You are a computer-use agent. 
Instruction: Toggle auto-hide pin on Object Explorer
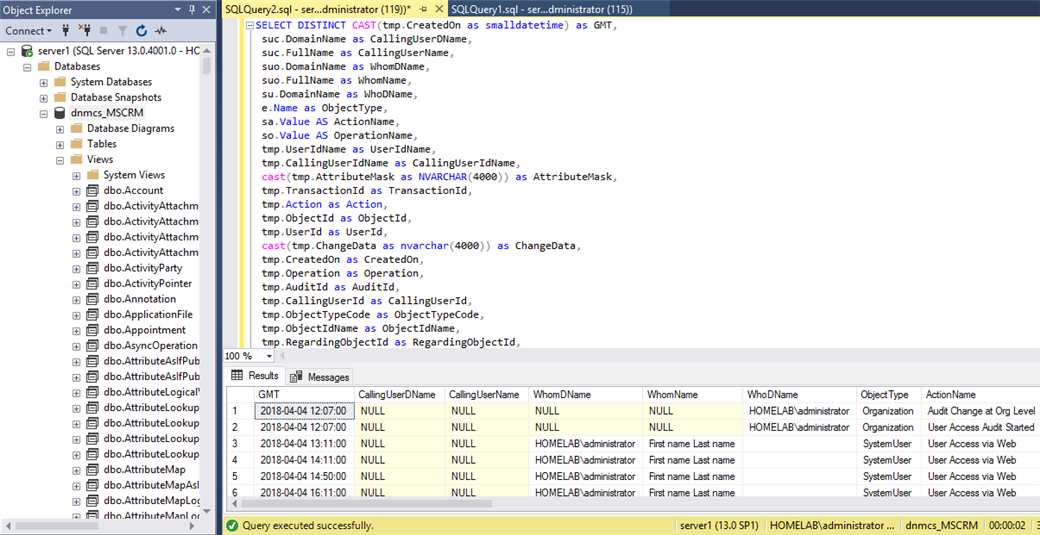(192, 9)
